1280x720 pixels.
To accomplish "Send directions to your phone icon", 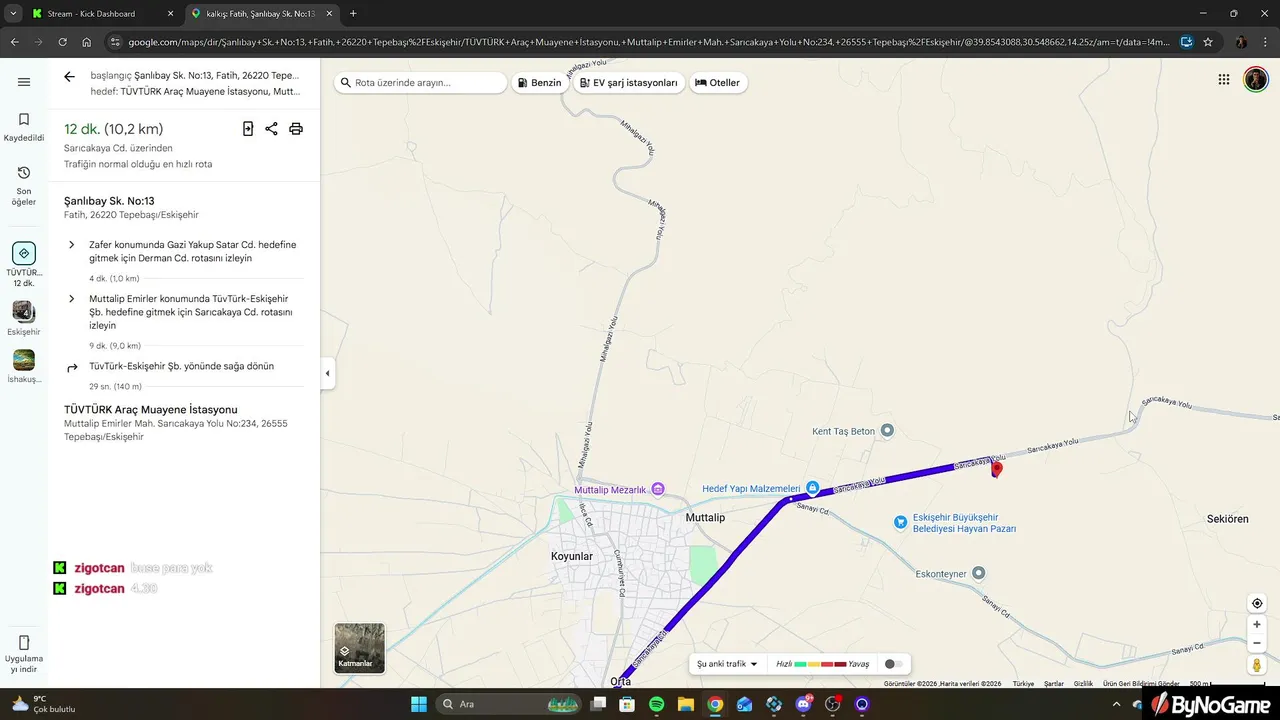I will click(x=248, y=128).
